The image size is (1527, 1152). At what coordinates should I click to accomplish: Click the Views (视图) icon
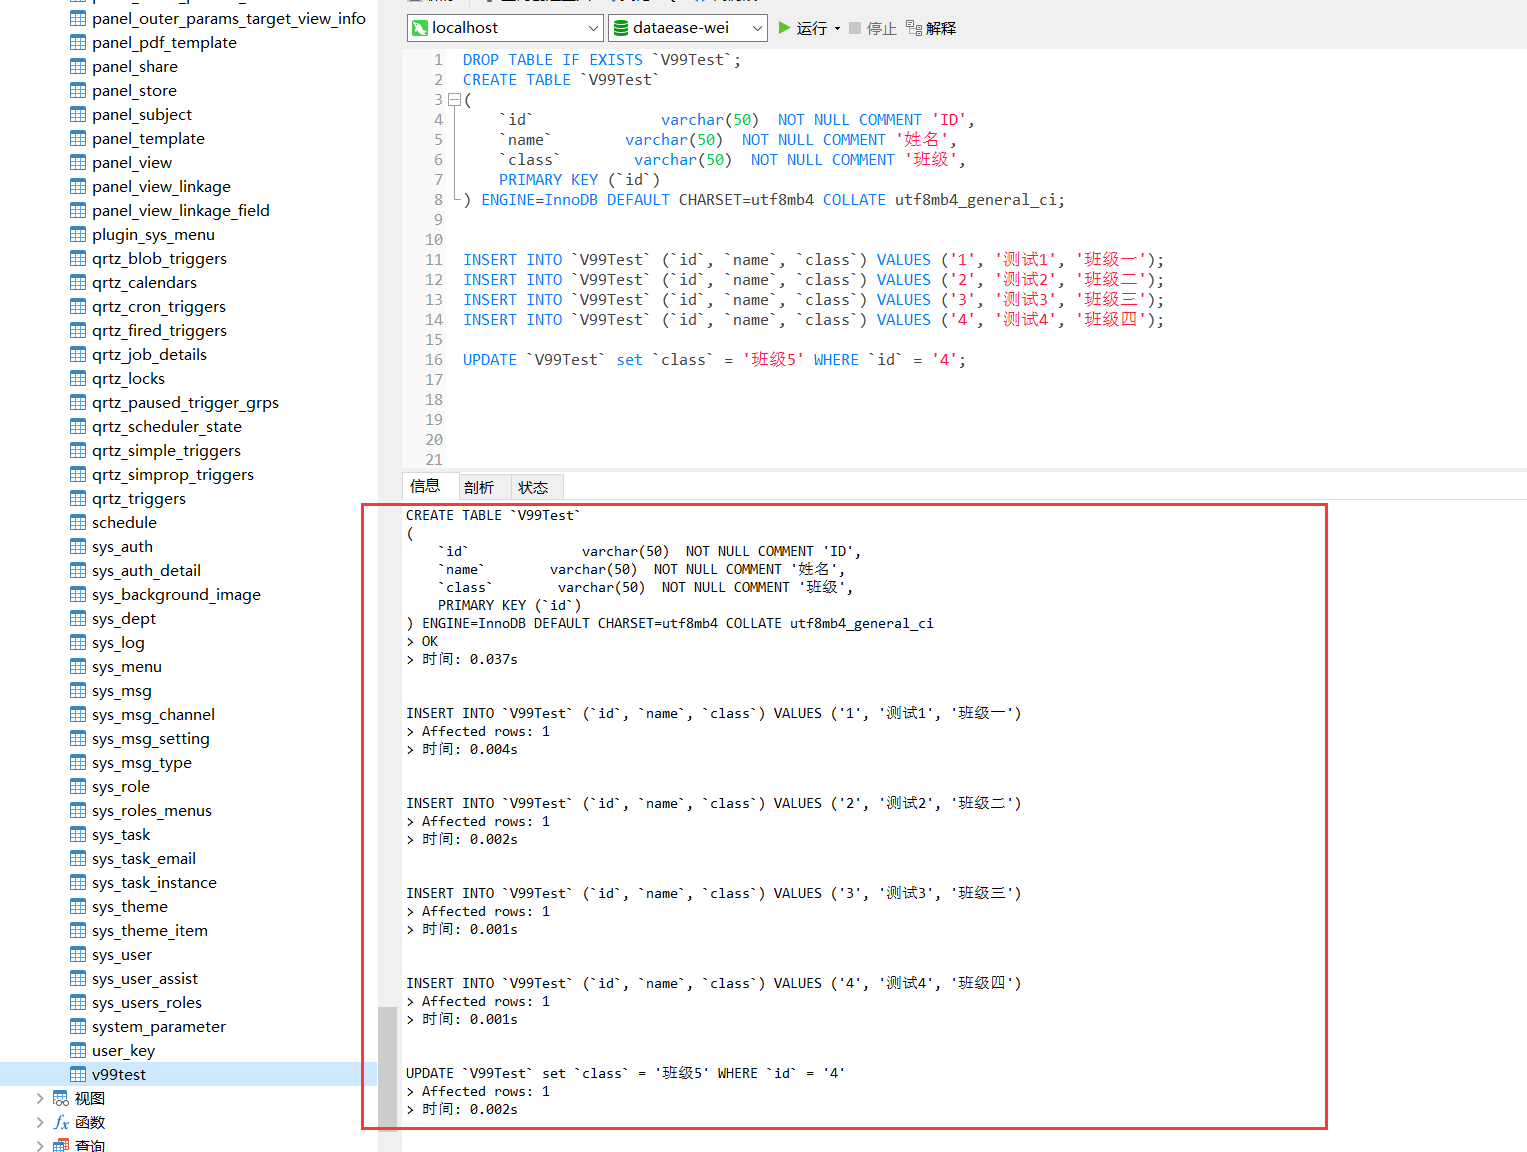61,1098
